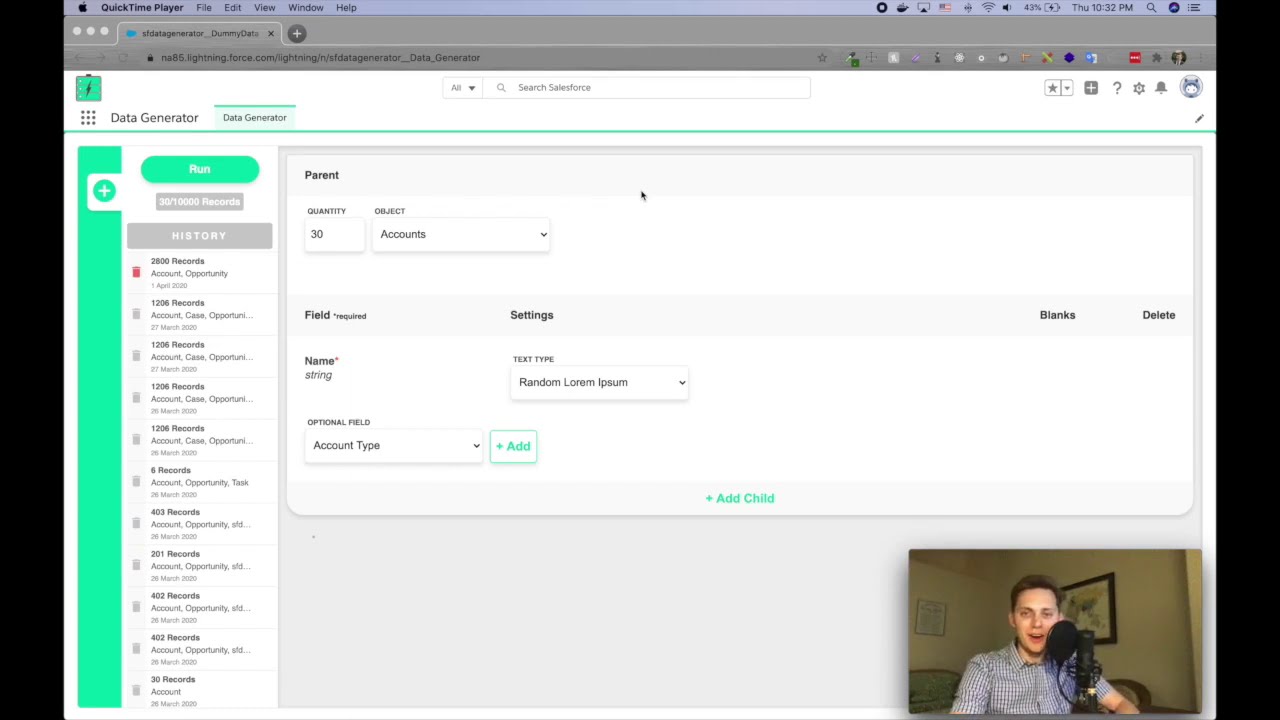Image resolution: width=1280 pixels, height=720 pixels.
Task: Click the Name required field label
Action: pos(321,361)
